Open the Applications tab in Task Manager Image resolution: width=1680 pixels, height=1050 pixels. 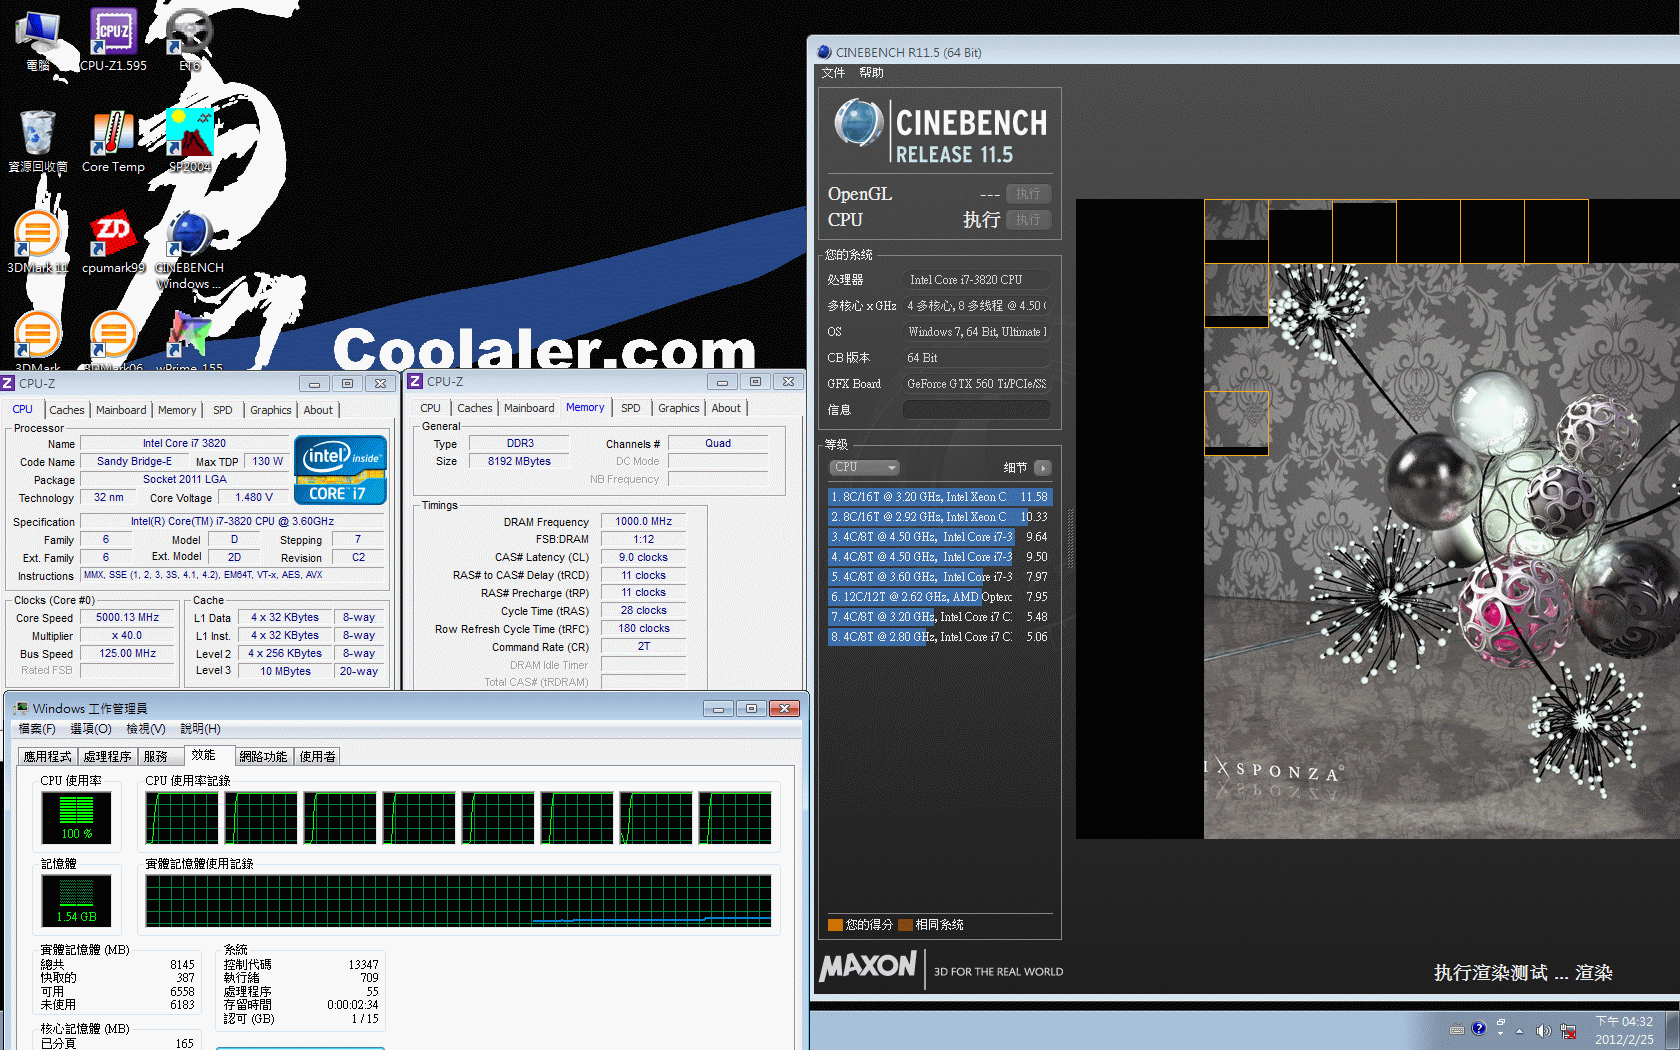[48, 757]
